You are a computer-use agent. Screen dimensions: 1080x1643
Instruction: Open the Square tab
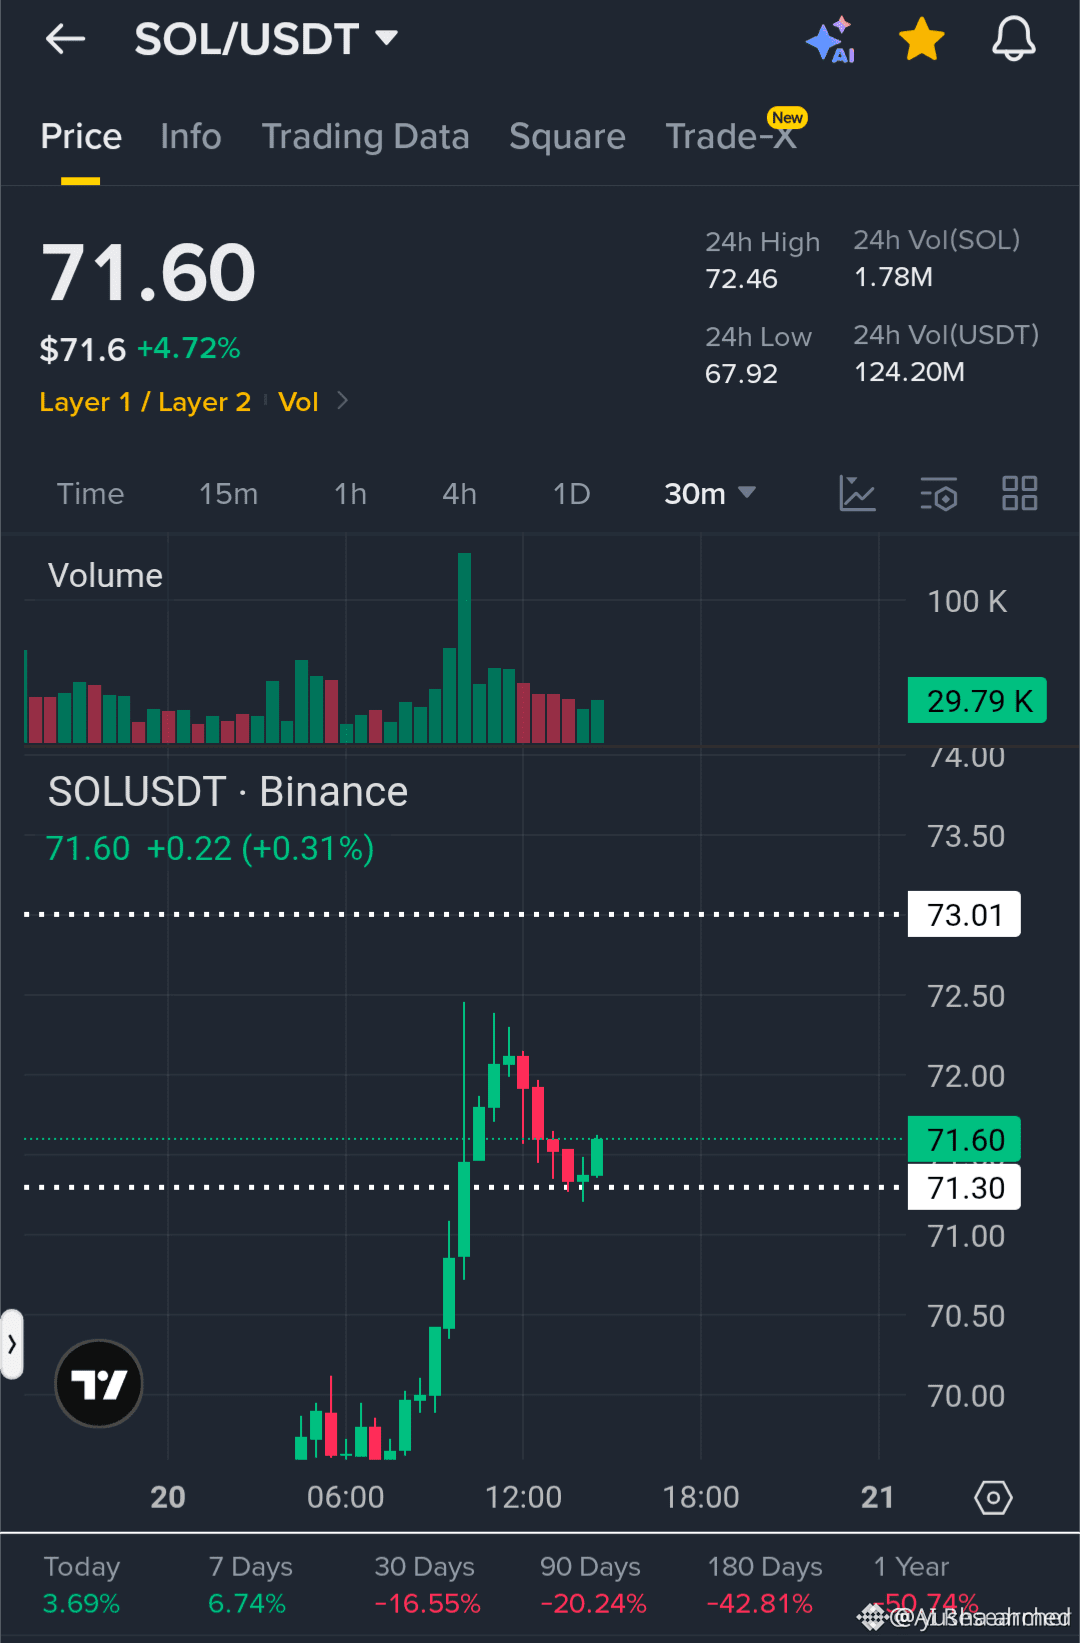point(567,136)
